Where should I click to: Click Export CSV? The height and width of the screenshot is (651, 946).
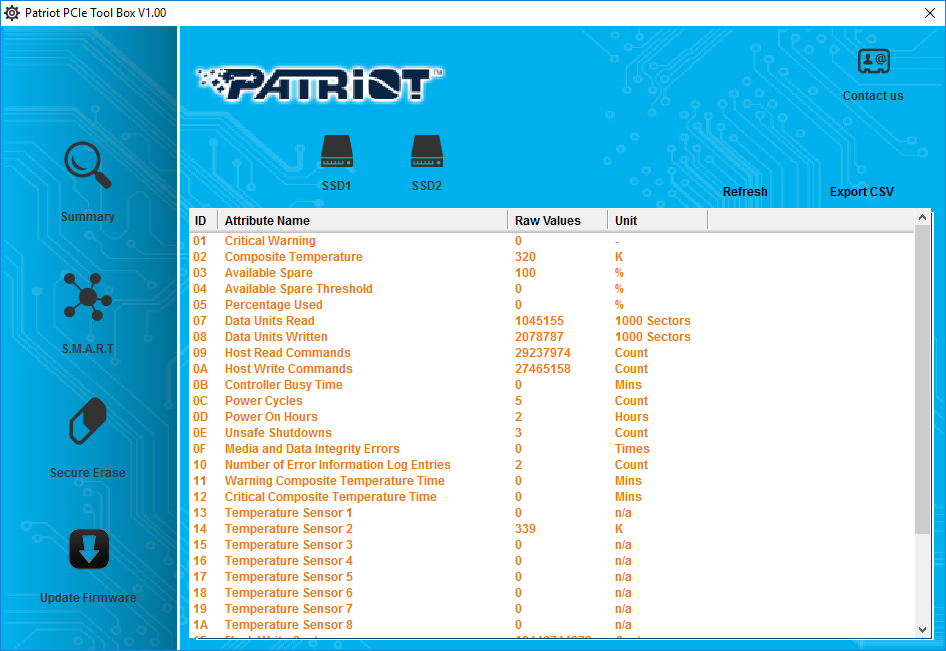(862, 192)
